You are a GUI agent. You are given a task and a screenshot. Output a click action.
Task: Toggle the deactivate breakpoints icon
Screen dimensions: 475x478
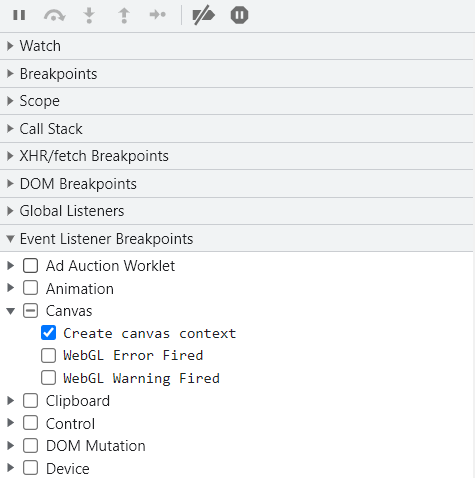[204, 15]
